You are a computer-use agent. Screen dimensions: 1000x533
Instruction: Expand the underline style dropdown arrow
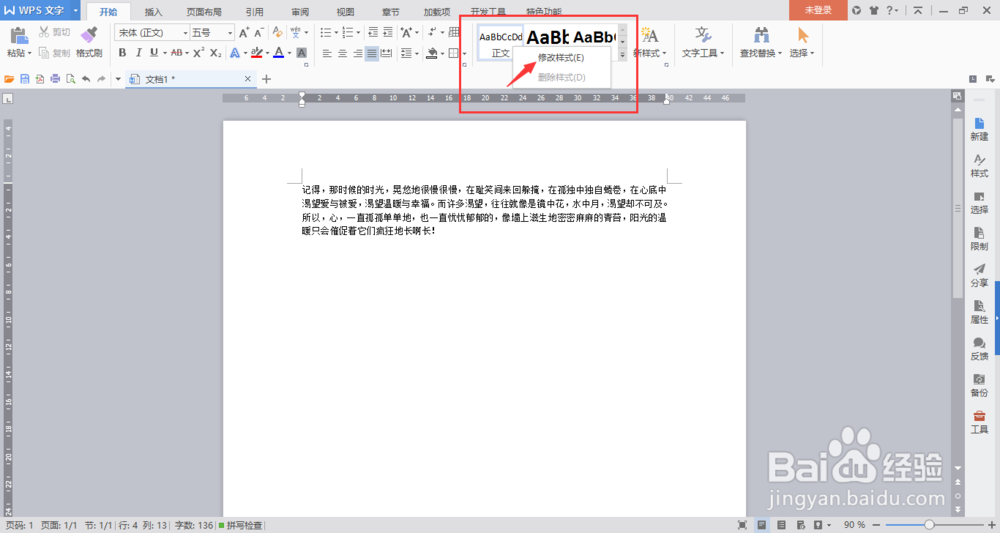[x=165, y=54]
